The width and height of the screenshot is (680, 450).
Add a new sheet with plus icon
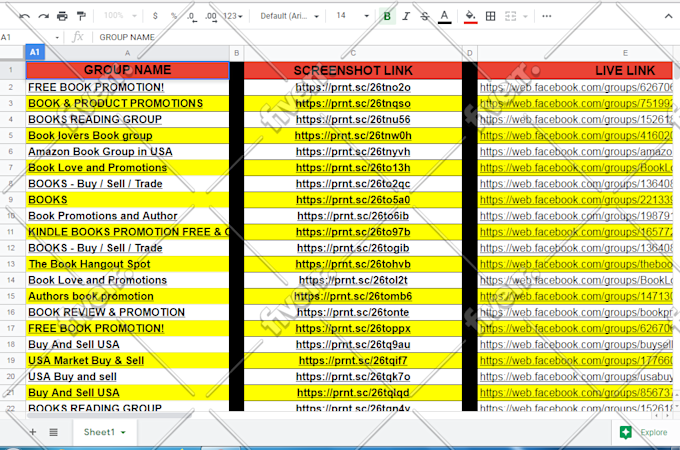33,432
